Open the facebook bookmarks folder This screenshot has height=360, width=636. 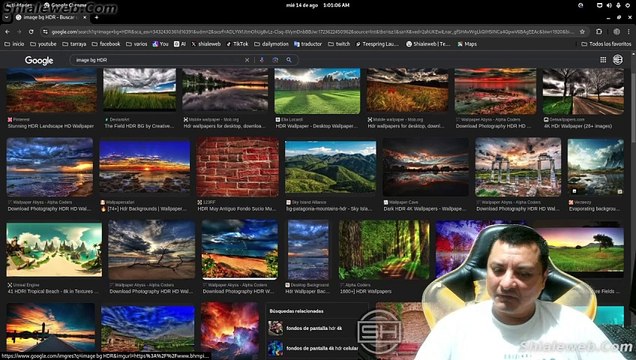tap(106, 44)
